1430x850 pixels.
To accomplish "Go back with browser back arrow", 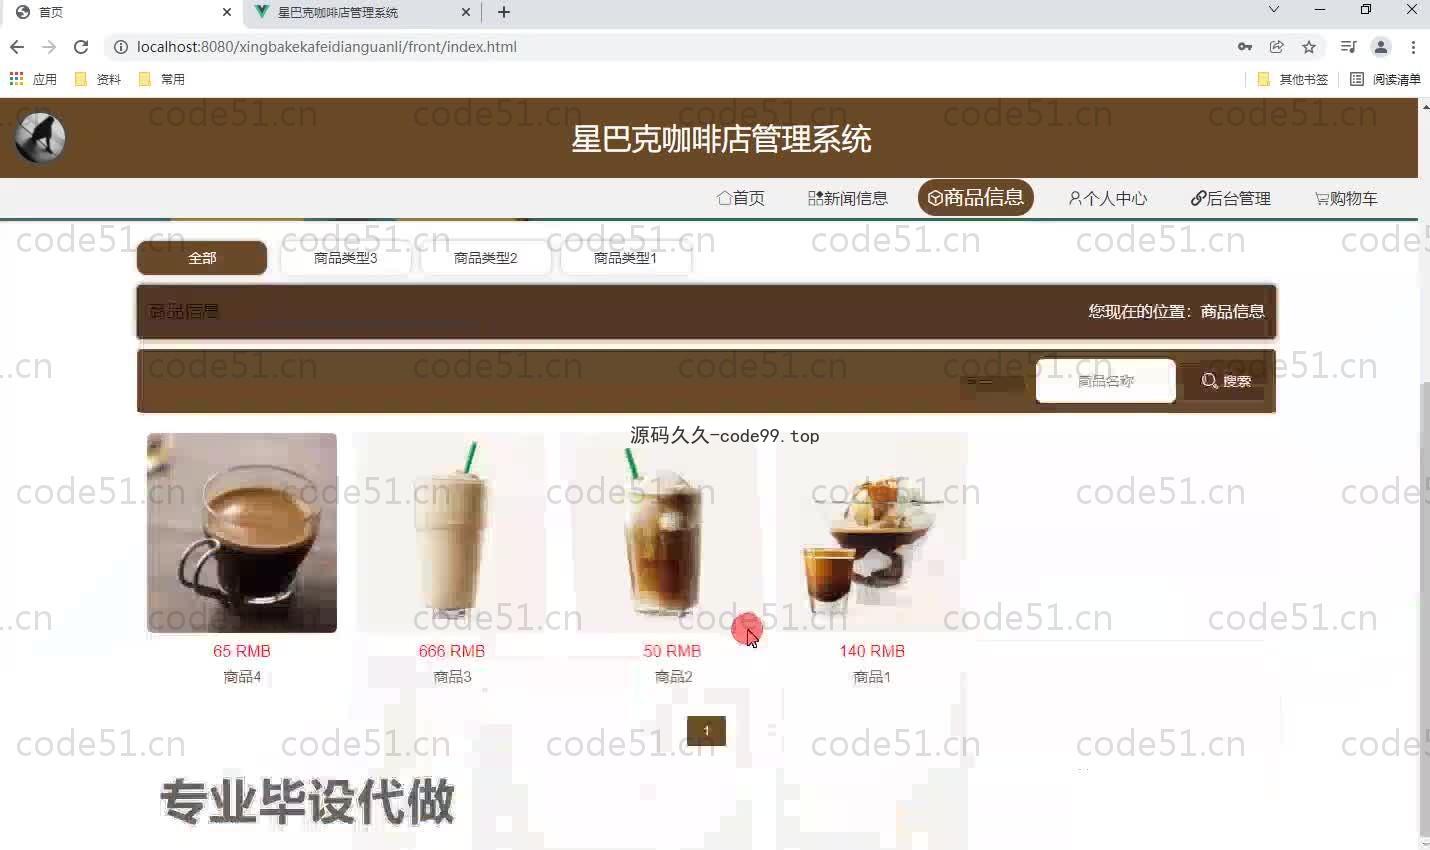I will coord(16,47).
